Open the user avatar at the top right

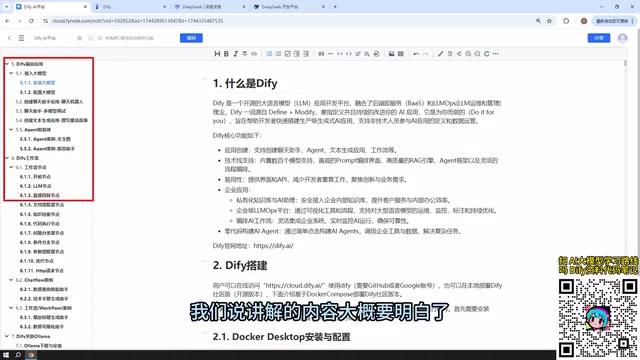(x=622, y=38)
